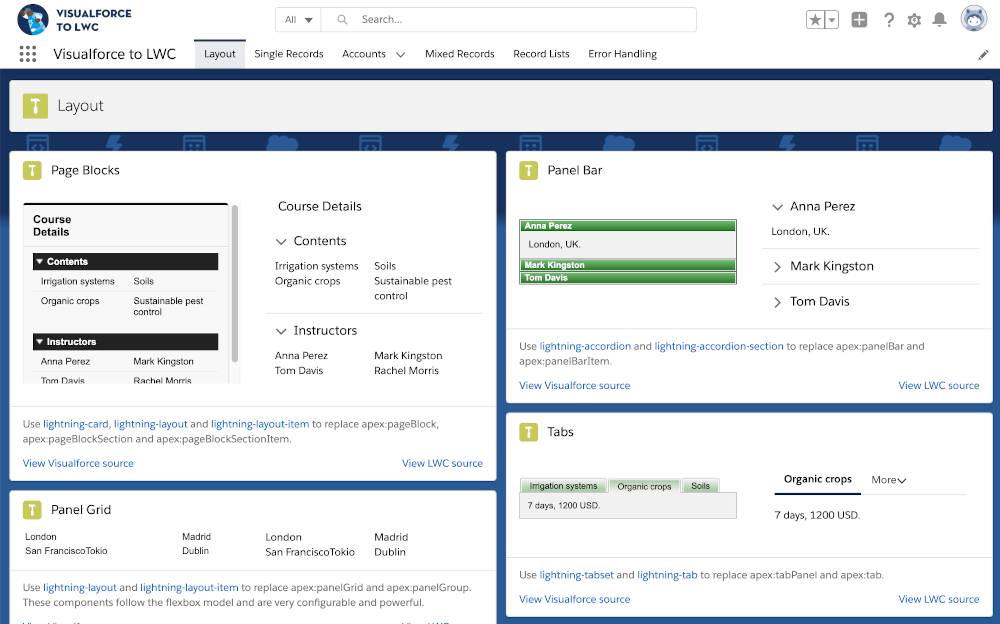
Task: Click the search magnifier icon
Action: [x=342, y=20]
